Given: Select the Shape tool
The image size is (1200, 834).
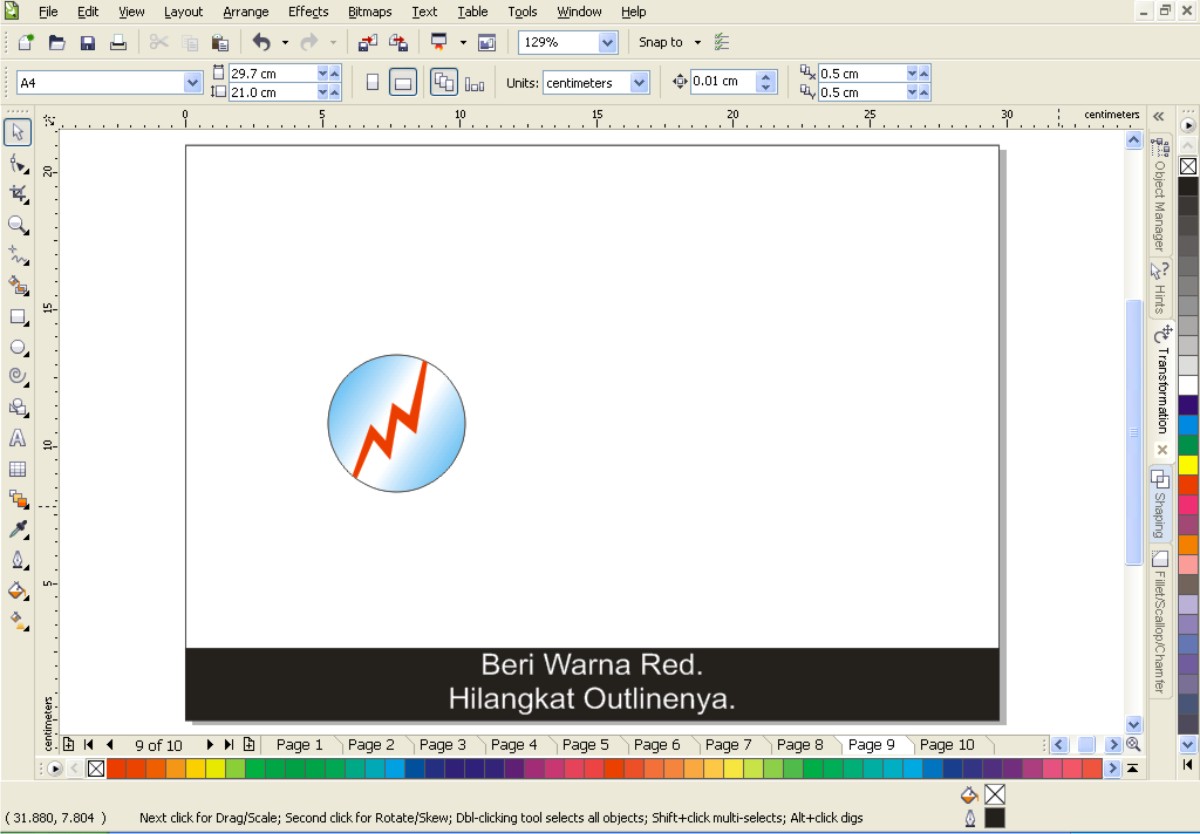Looking at the screenshot, I should (18, 163).
